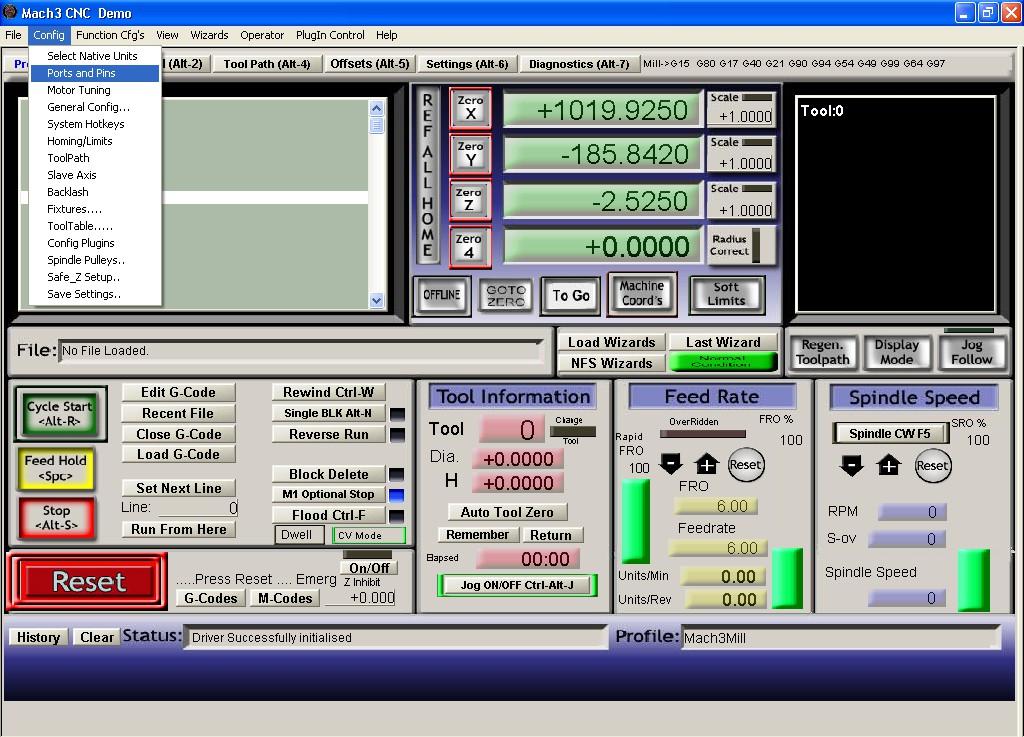
Task: Switch to Diagnostics (Alt-7) tab
Action: (x=579, y=64)
